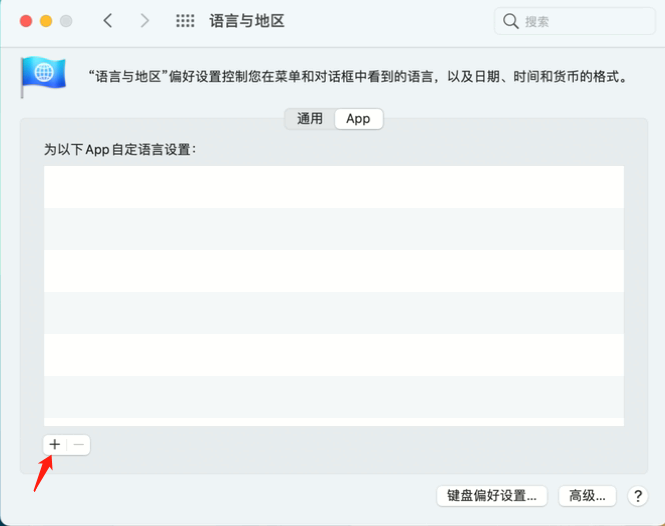Click the back arrow in the toolbar

click(108, 20)
